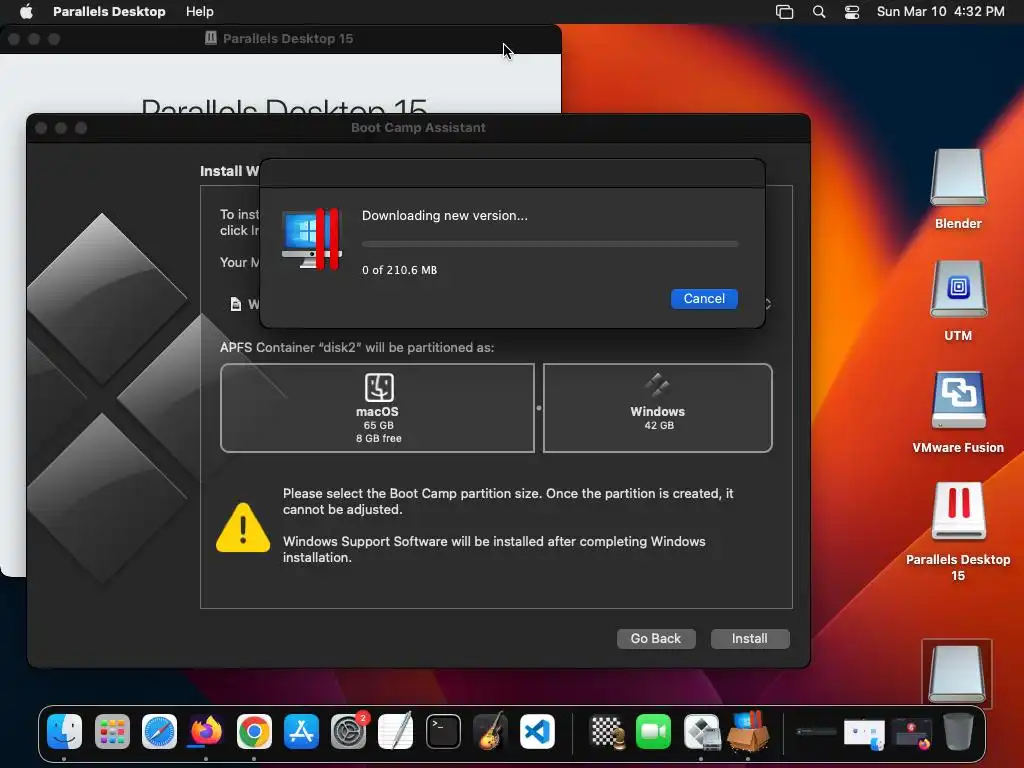Viewport: 1024px width, 768px height.
Task: Open TextEdit from the Dock
Action: (x=396, y=731)
